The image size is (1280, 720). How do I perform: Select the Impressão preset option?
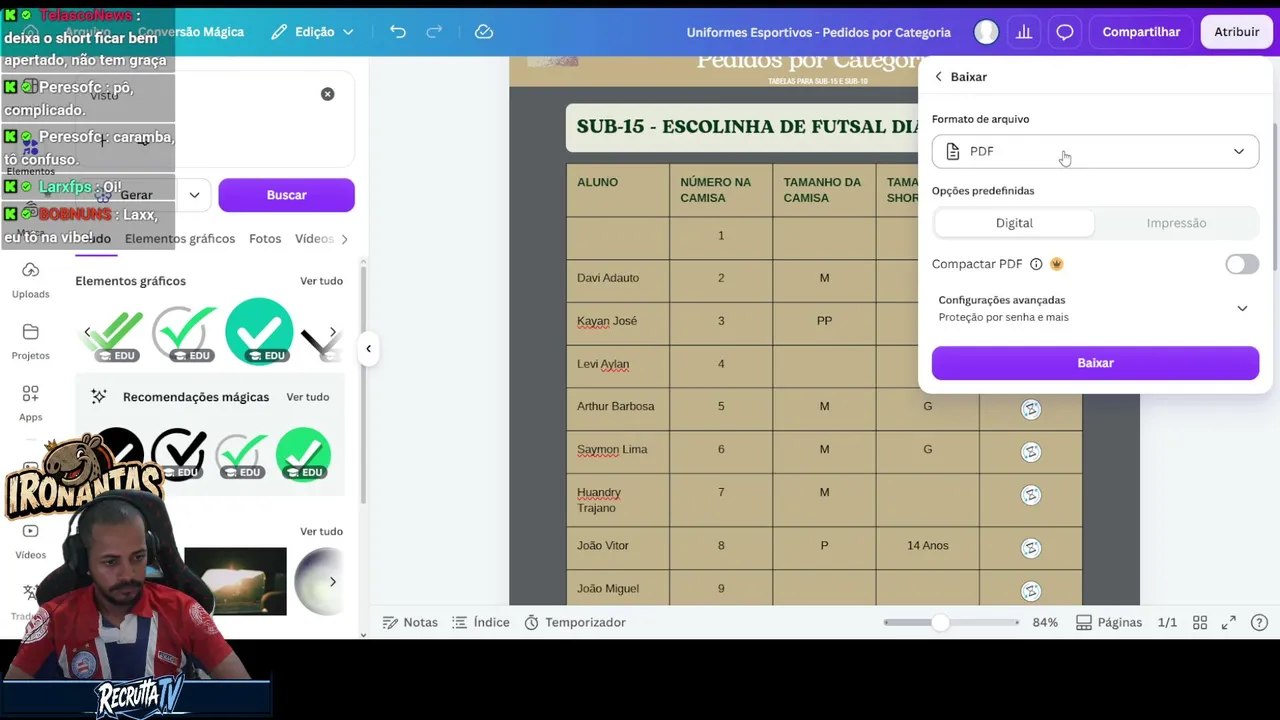click(x=1176, y=223)
